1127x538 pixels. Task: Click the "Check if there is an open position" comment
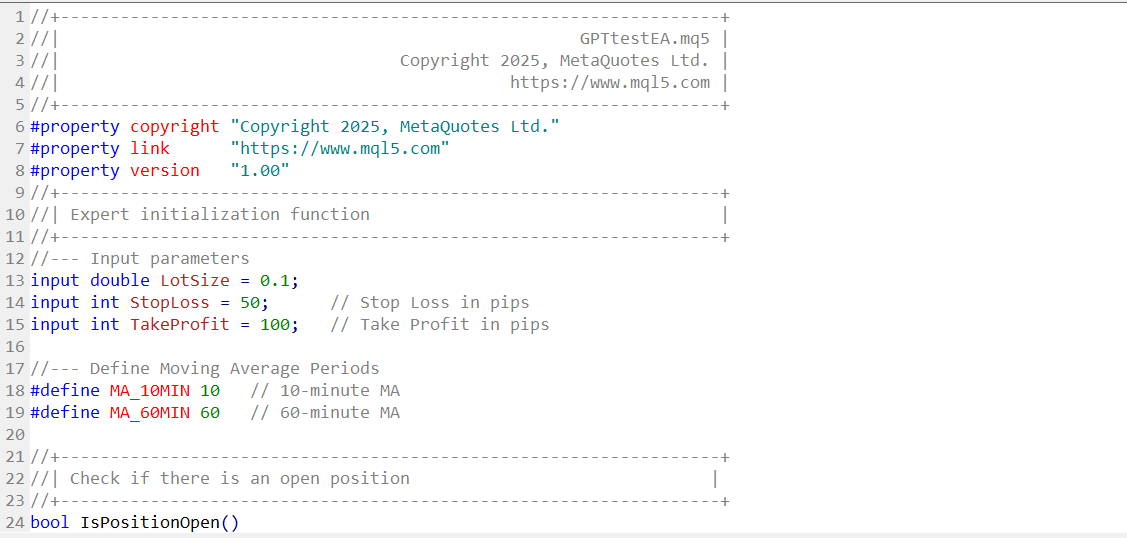(239, 479)
